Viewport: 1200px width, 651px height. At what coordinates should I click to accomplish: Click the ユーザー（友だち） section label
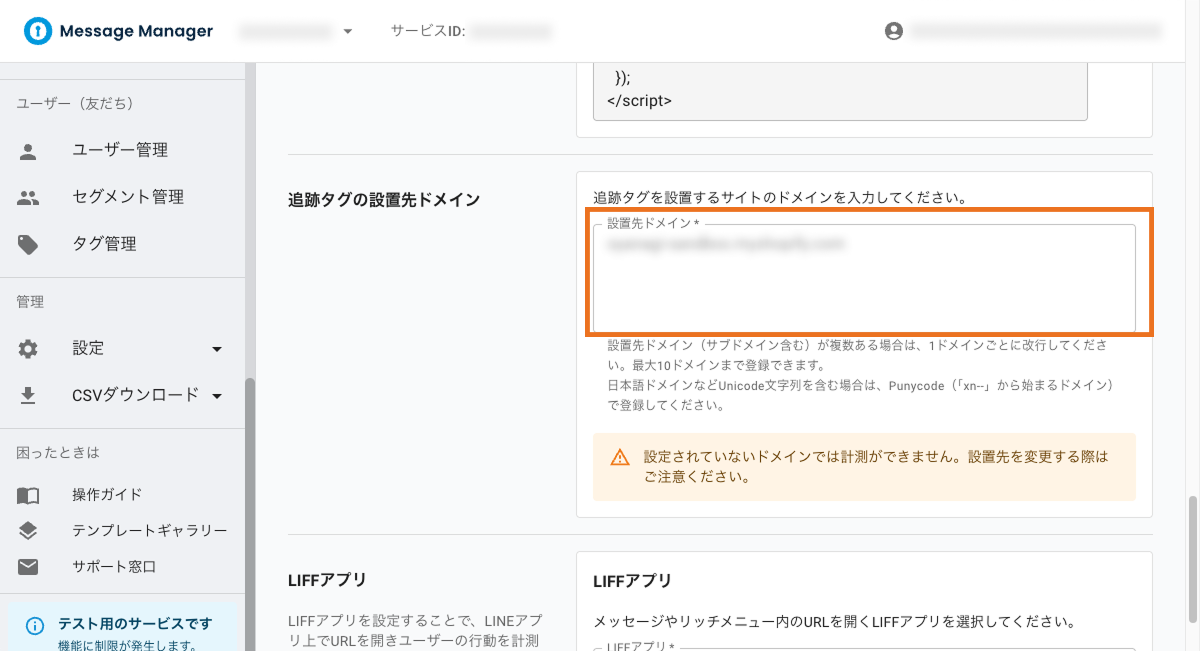tap(75, 103)
